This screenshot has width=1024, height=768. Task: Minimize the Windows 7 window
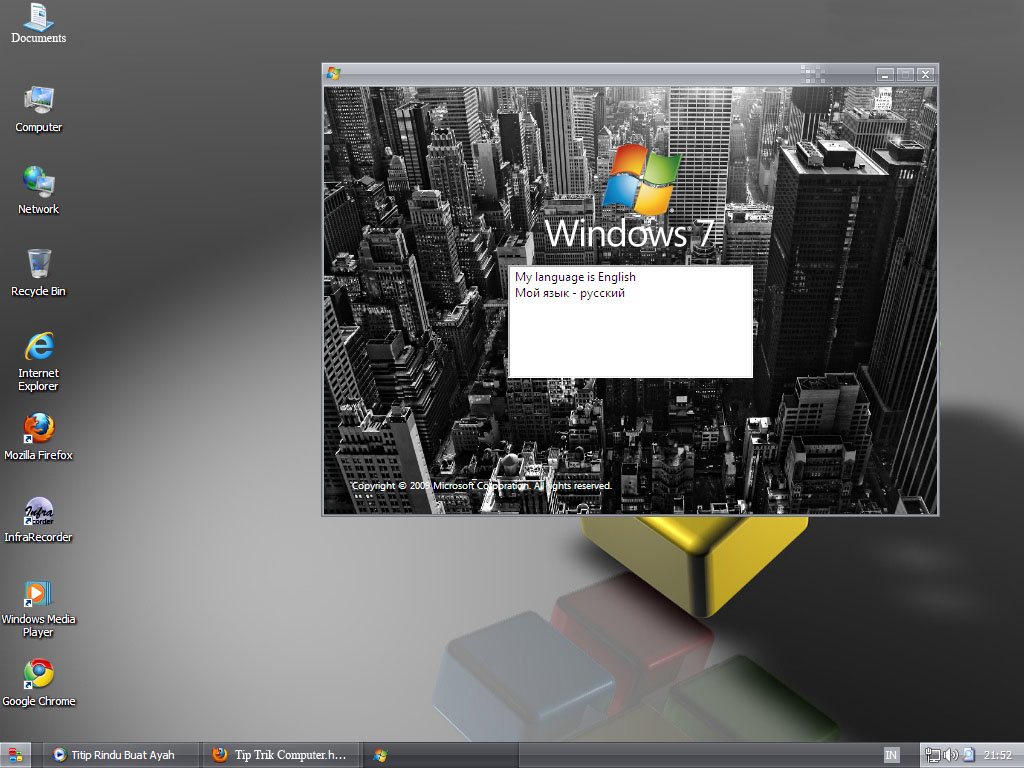pyautogui.click(x=885, y=74)
